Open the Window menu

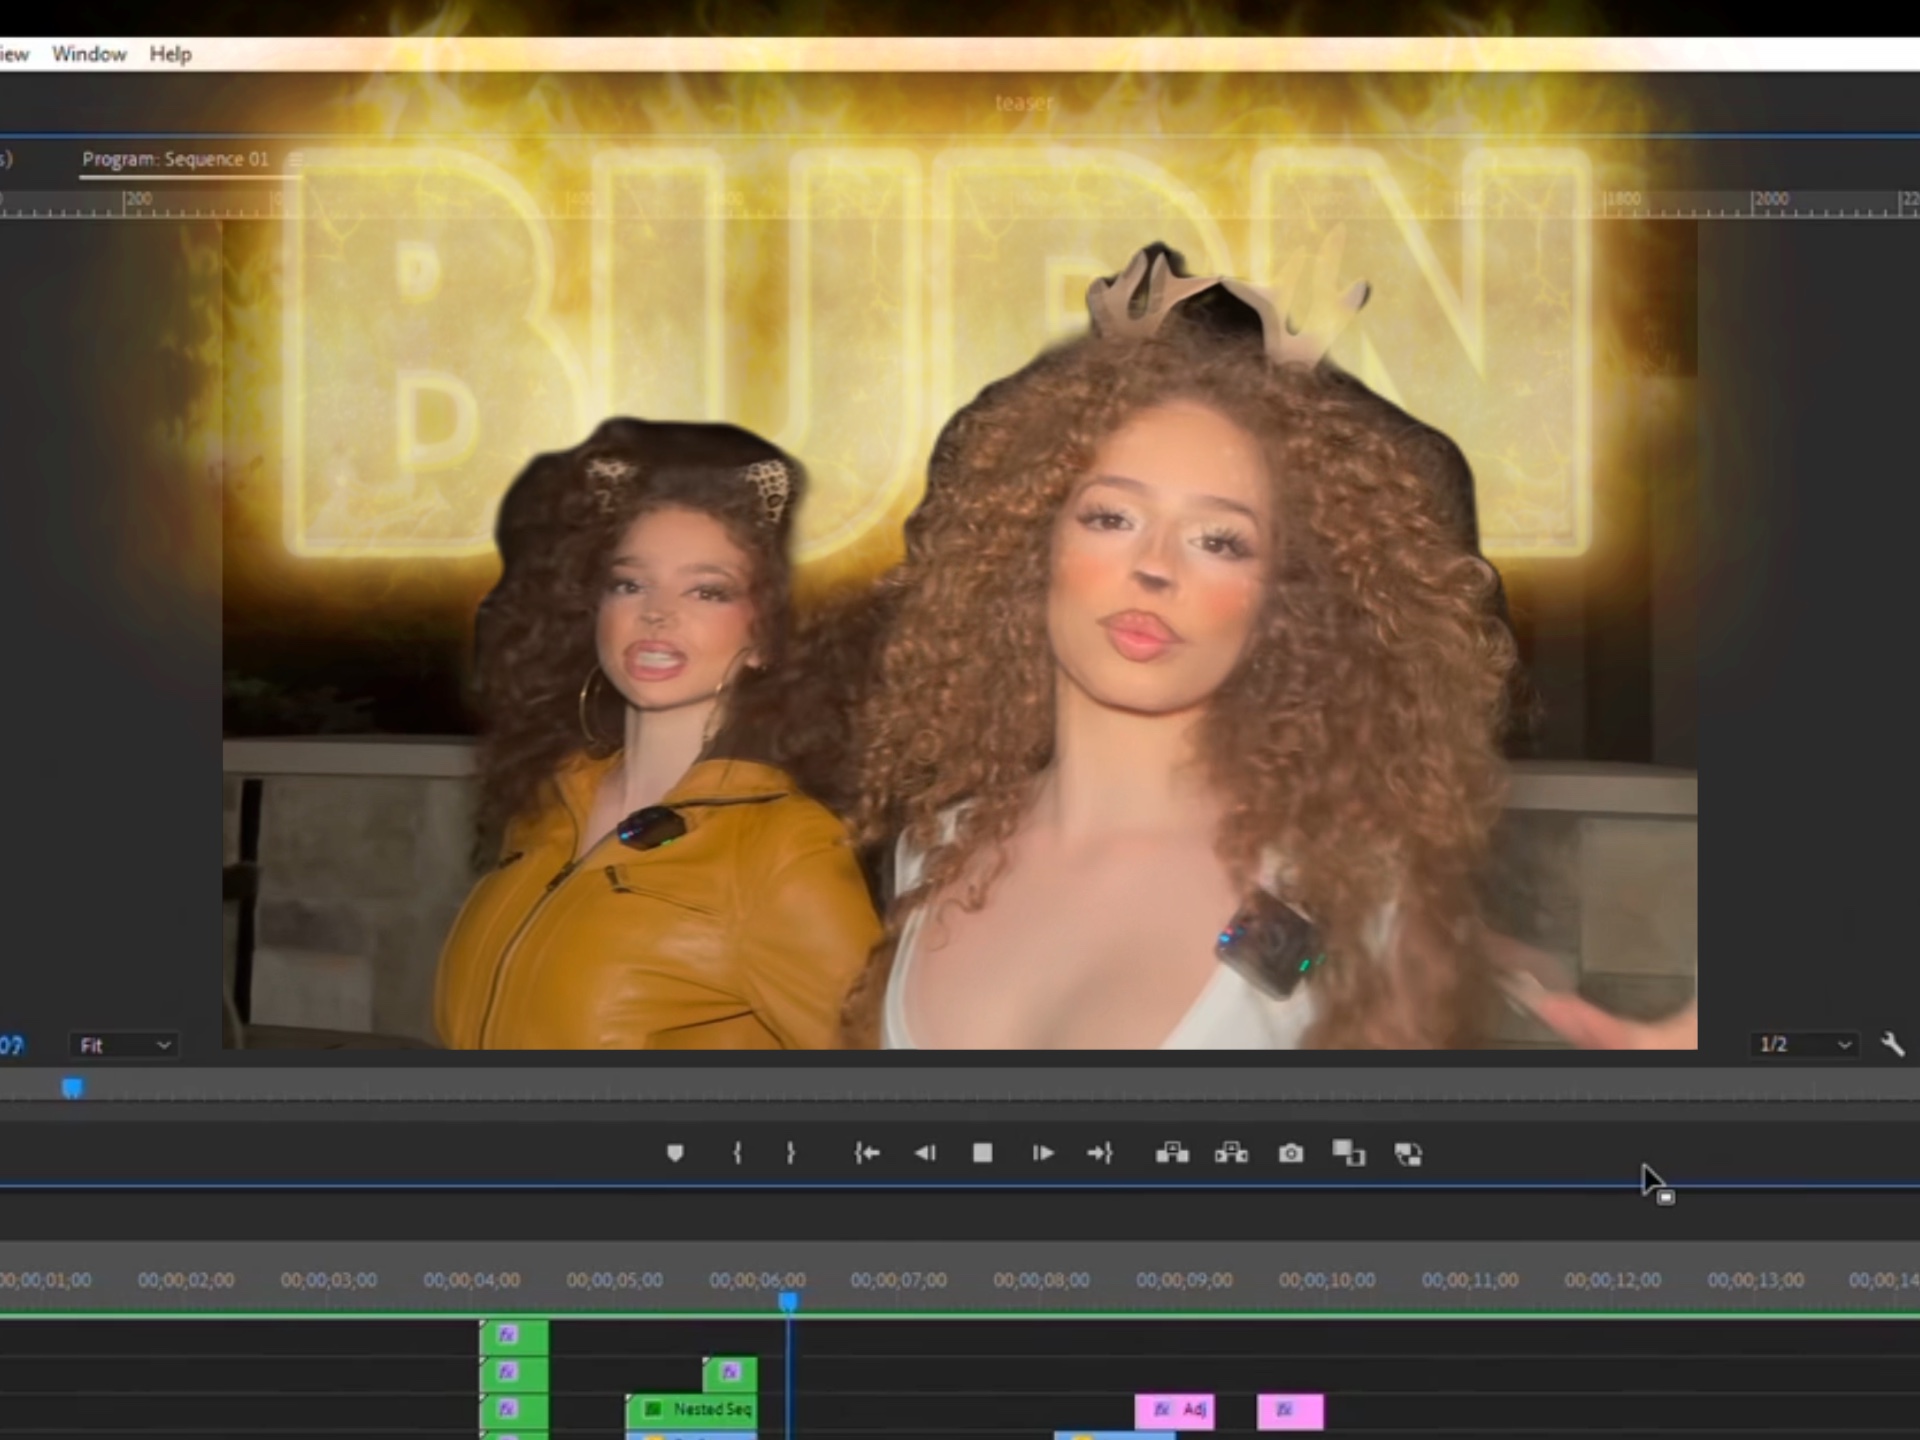(x=89, y=54)
